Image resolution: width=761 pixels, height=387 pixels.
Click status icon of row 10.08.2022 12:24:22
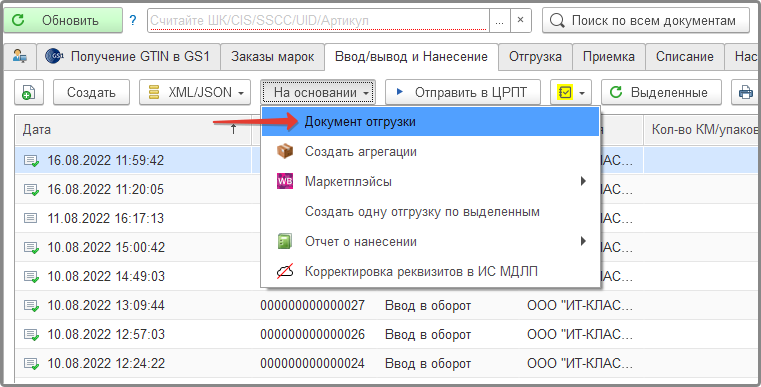[x=32, y=364]
